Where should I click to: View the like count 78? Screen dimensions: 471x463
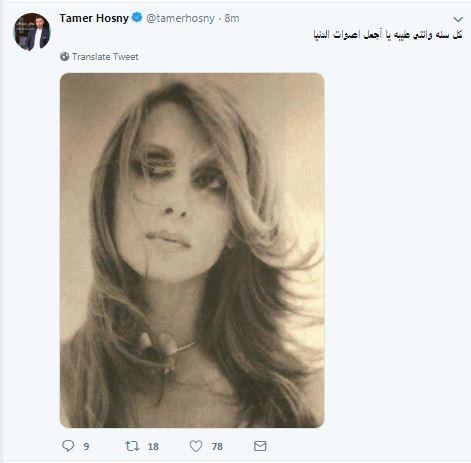click(x=217, y=446)
